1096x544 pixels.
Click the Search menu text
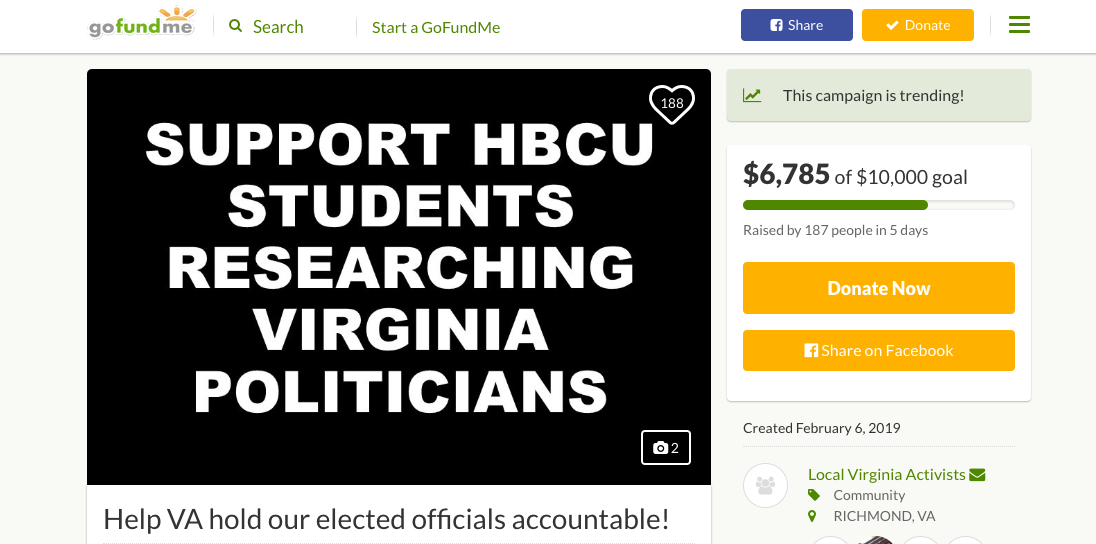click(x=278, y=27)
